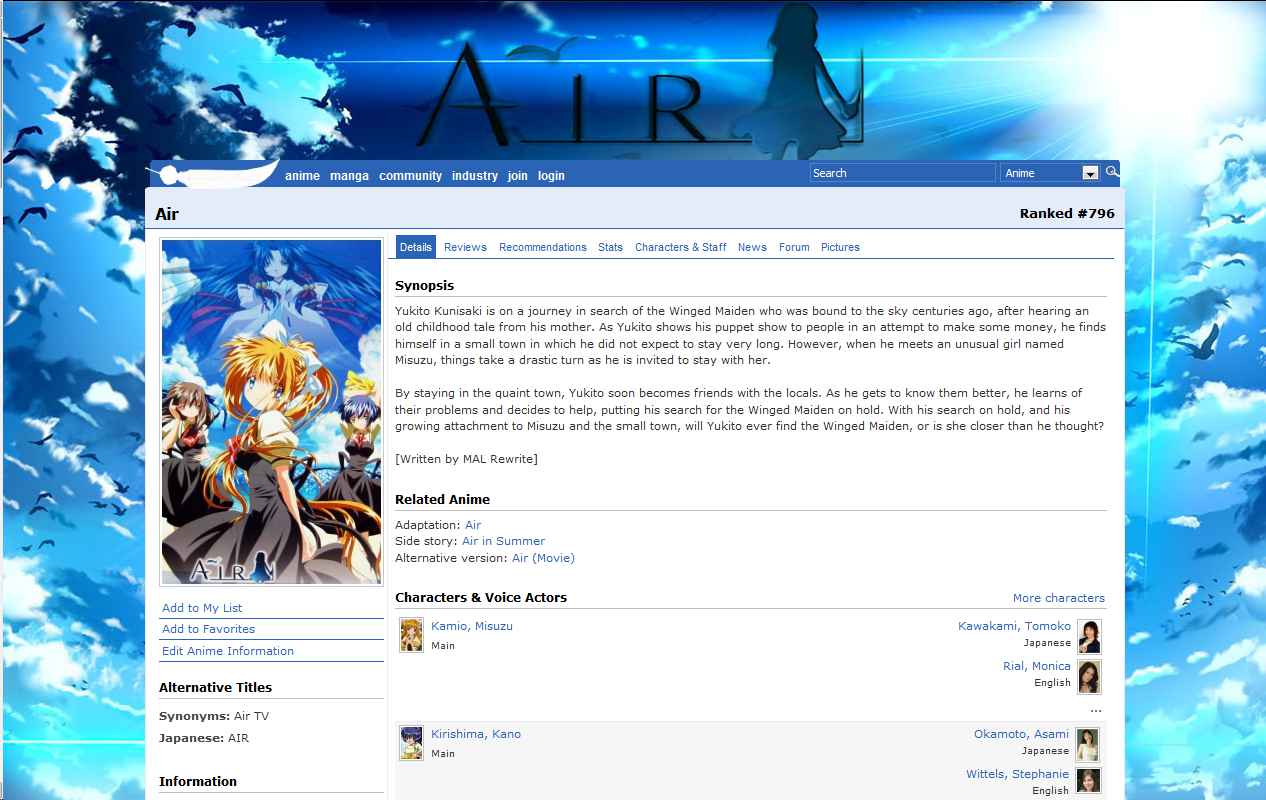Click the Alternative Titles heading
This screenshot has width=1266, height=800.
click(x=215, y=688)
